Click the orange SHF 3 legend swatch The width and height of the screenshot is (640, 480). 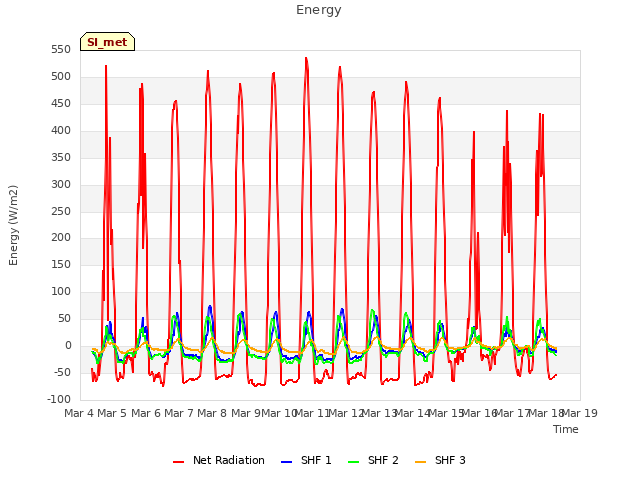point(421,462)
